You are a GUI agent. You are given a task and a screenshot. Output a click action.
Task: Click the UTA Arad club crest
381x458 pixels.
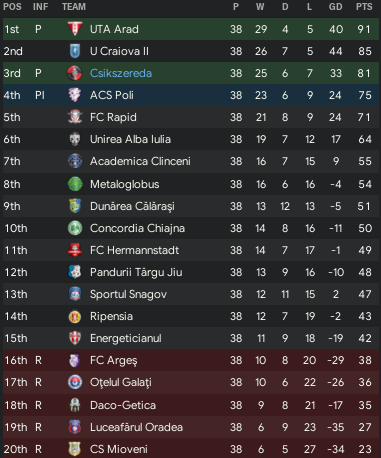(x=75, y=29)
